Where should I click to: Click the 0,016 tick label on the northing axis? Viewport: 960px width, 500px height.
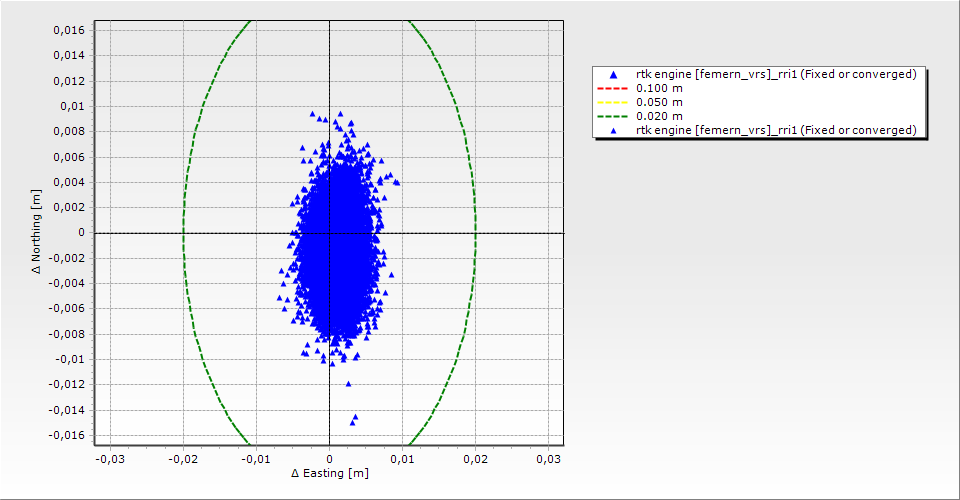click(x=70, y=30)
